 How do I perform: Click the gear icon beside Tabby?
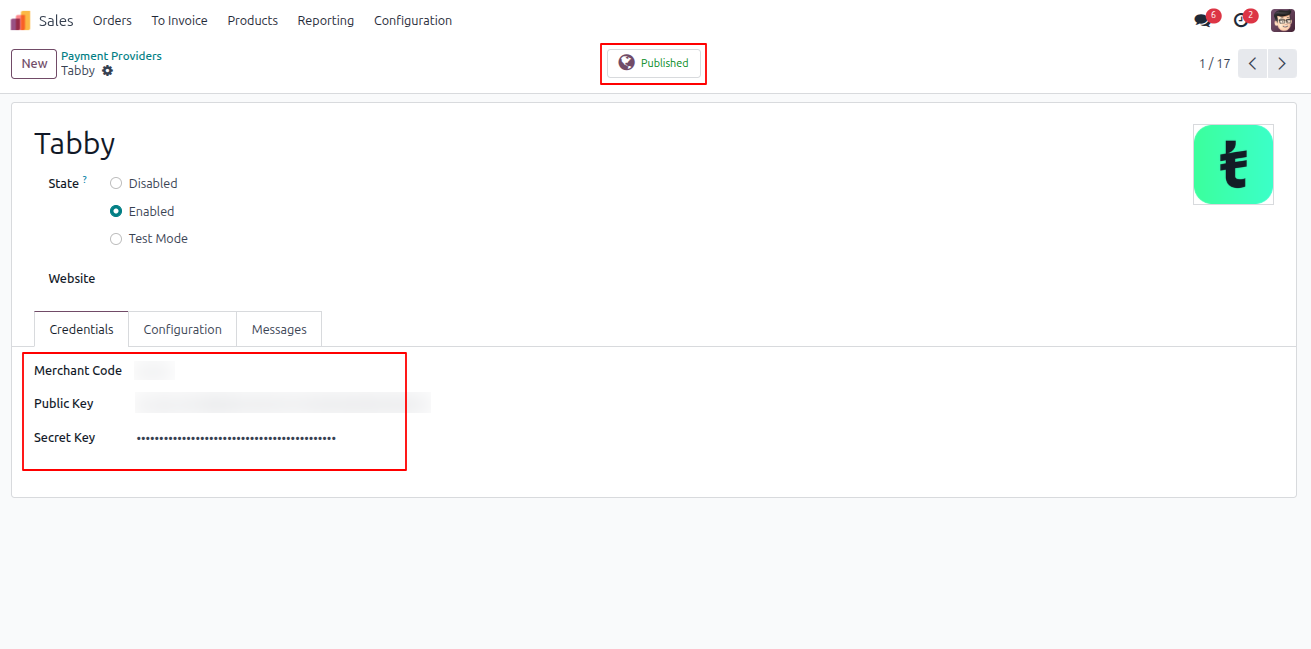tap(107, 71)
